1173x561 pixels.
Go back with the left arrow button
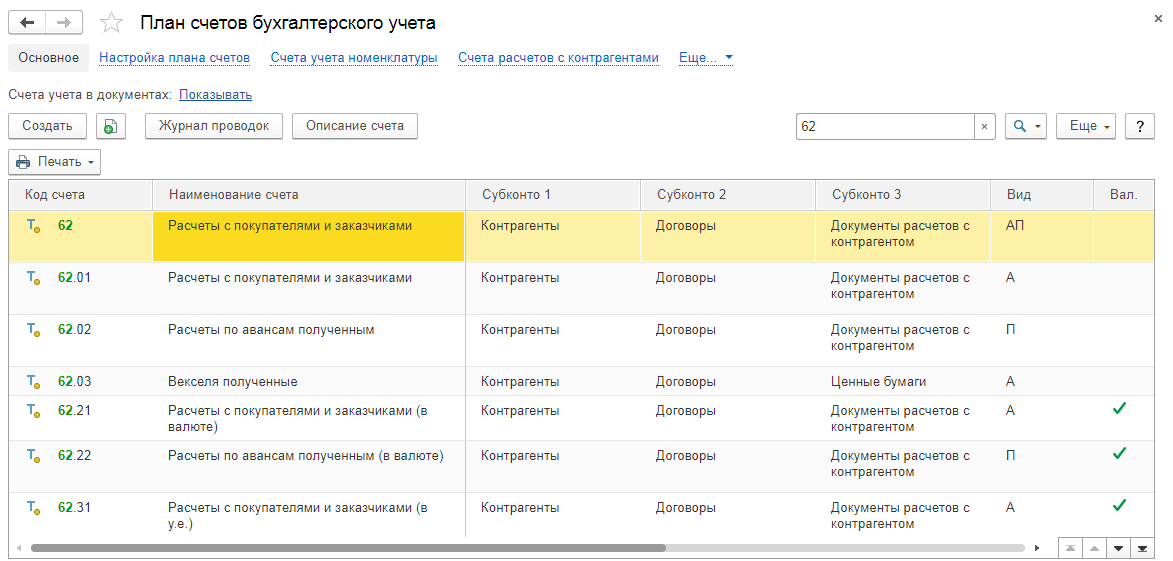[x=27, y=22]
